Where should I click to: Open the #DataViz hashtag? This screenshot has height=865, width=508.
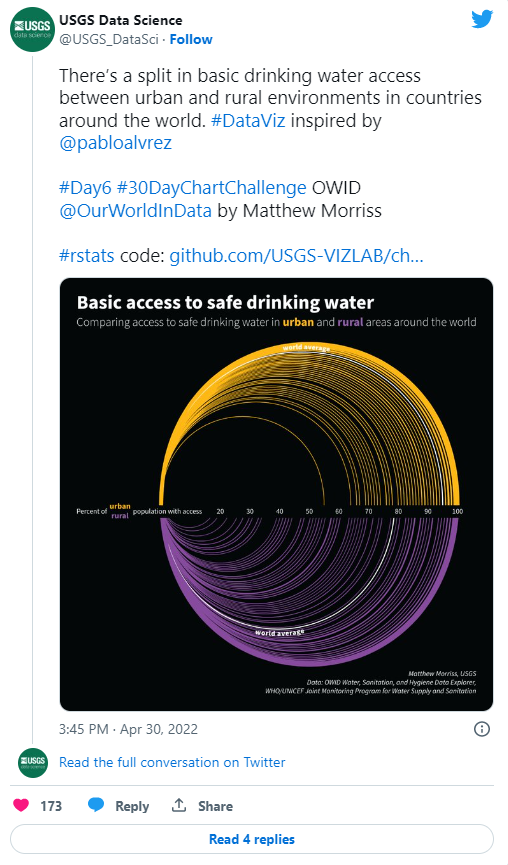point(248,120)
